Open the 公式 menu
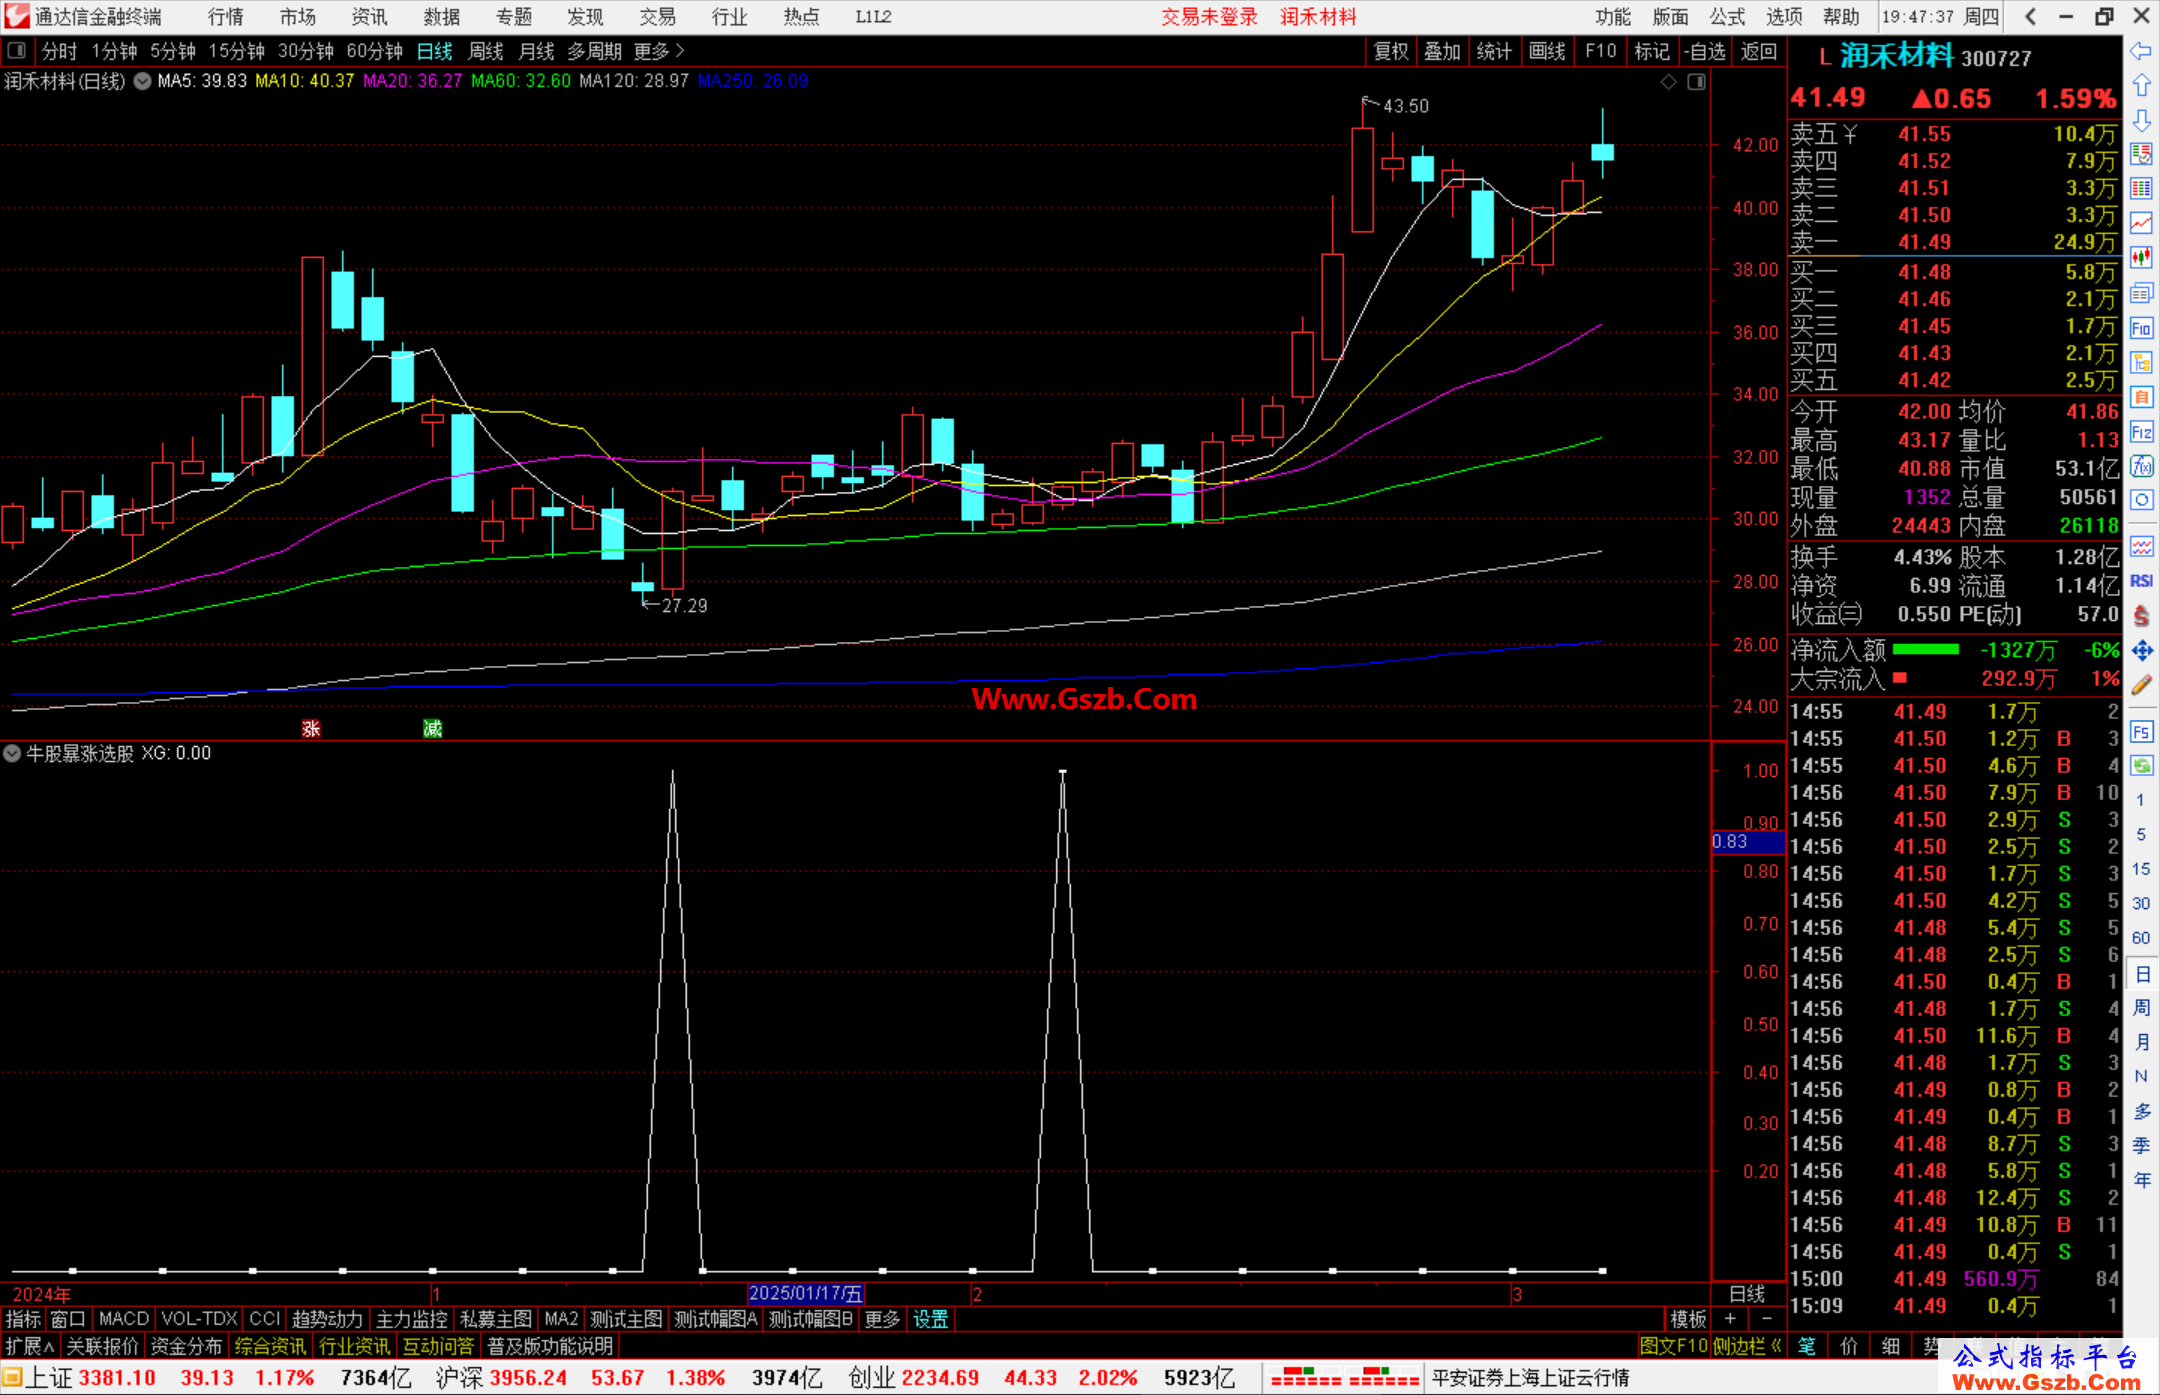 pos(1727,17)
